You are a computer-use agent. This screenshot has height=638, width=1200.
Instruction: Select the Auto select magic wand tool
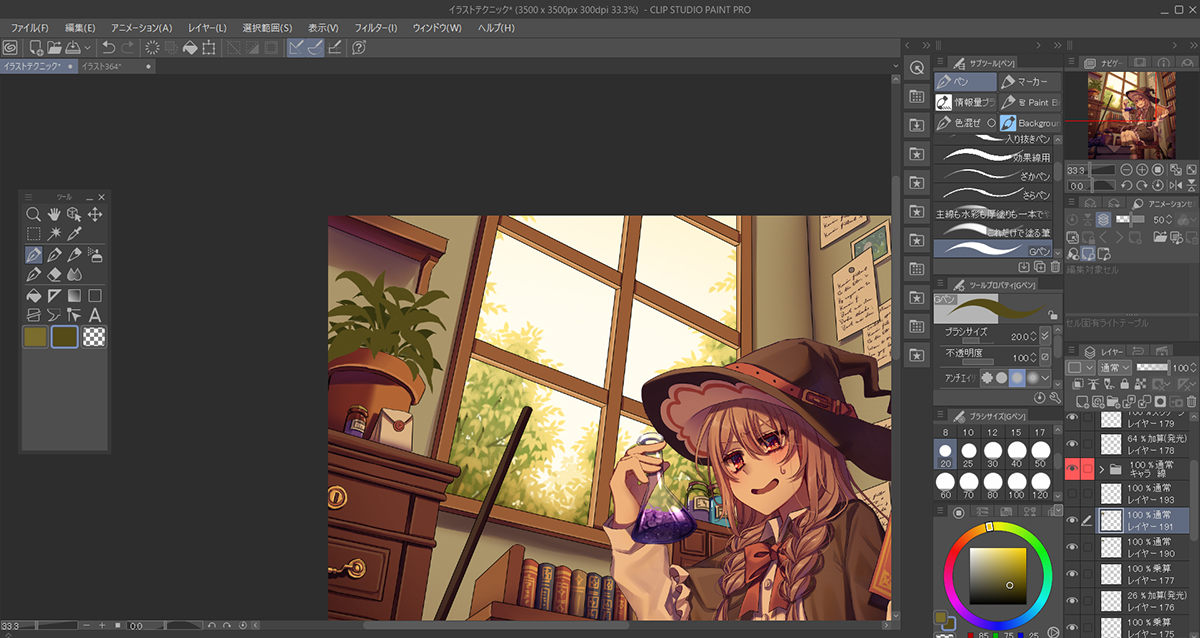click(54, 233)
